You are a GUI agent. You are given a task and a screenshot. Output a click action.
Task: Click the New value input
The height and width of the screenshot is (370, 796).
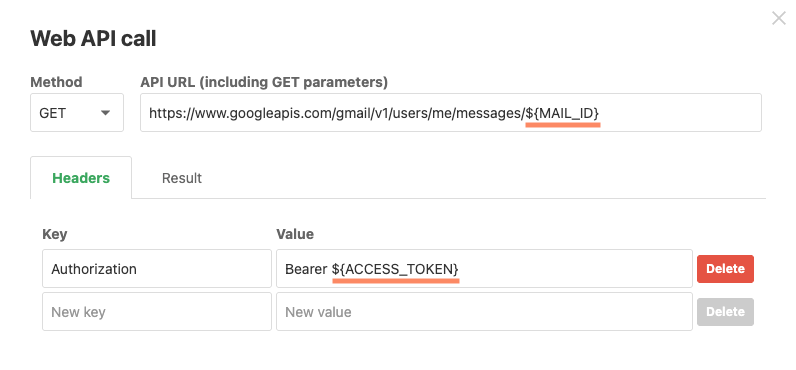(x=484, y=312)
